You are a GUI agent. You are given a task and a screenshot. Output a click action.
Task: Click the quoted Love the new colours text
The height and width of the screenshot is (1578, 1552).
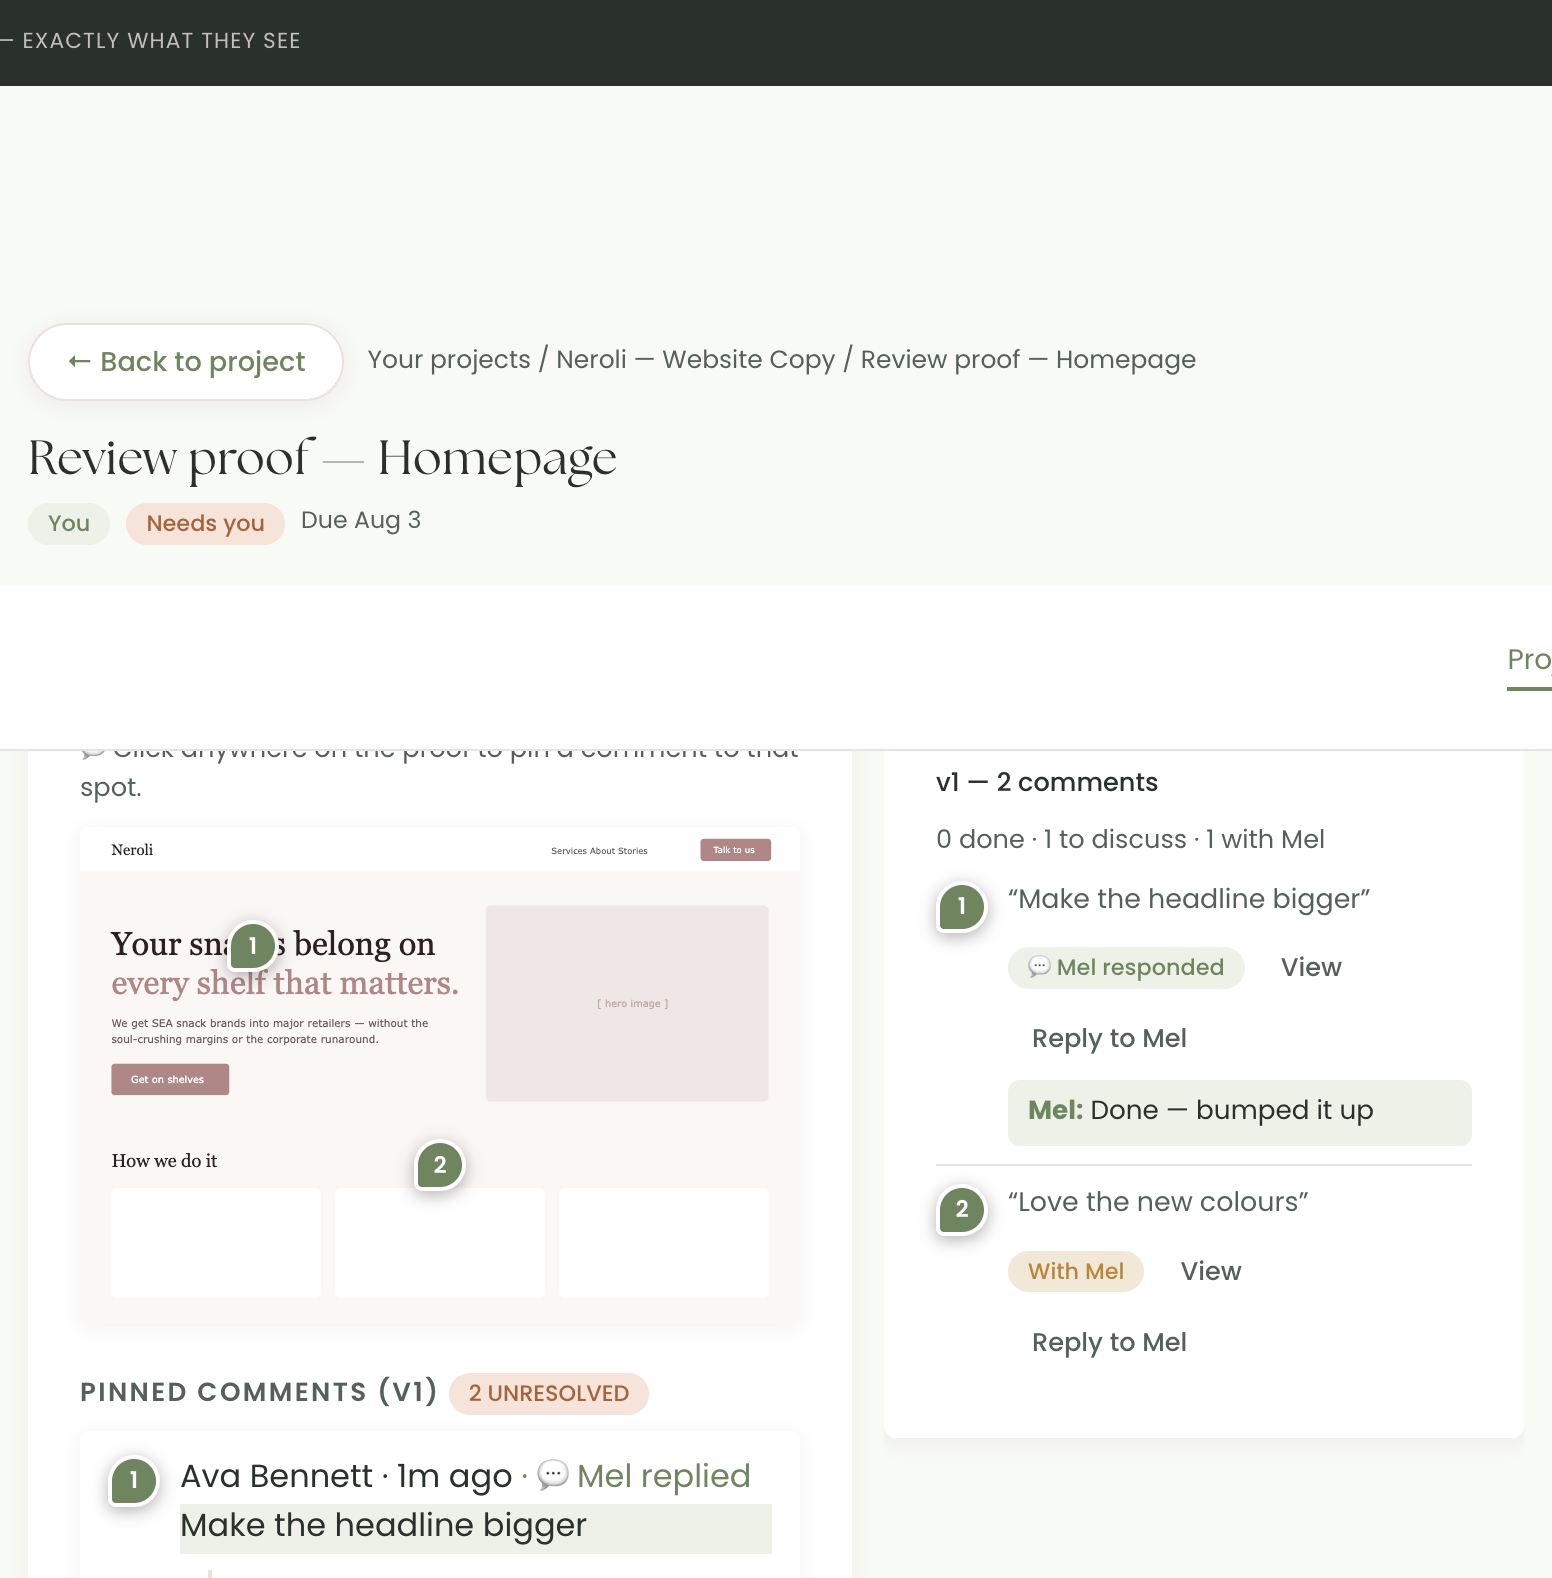pyautogui.click(x=1158, y=1203)
